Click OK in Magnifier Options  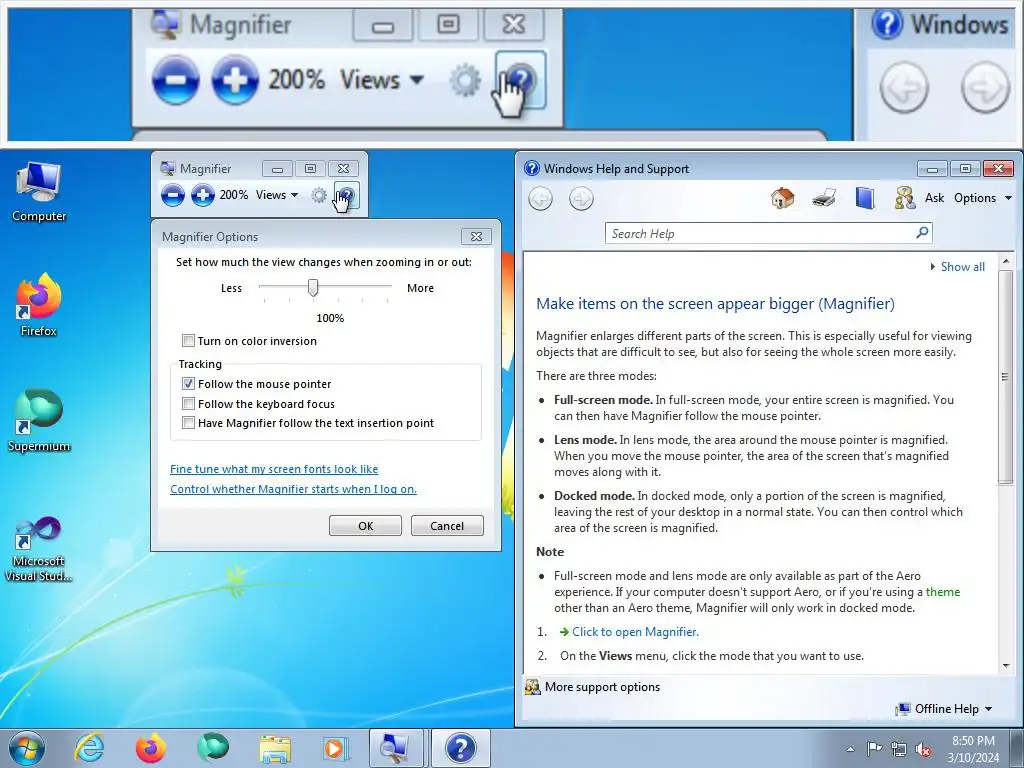point(365,526)
